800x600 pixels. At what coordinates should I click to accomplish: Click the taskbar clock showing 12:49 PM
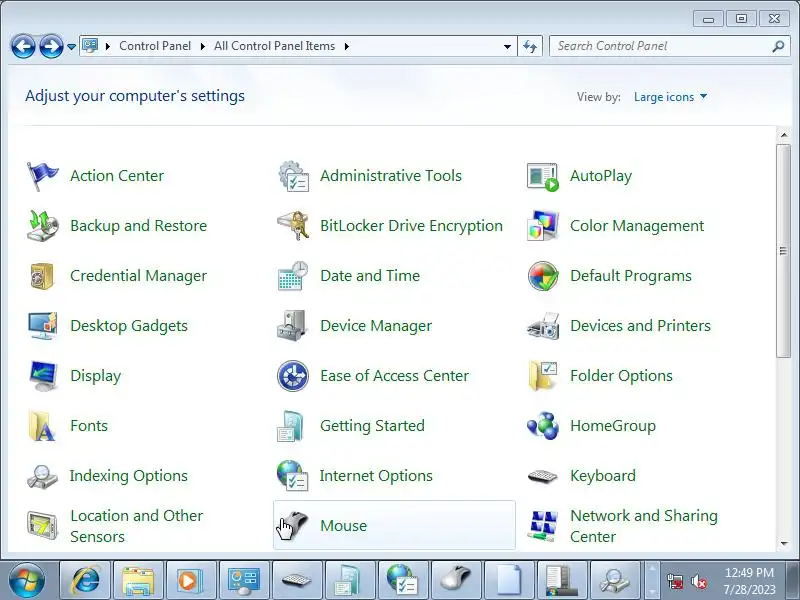tap(749, 581)
